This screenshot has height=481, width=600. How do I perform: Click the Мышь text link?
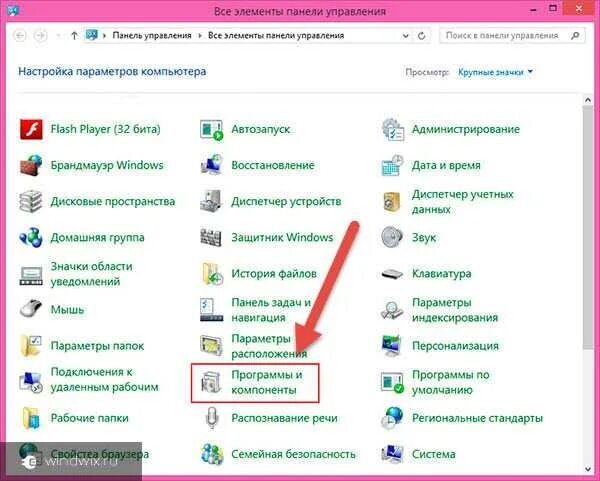click(x=67, y=310)
